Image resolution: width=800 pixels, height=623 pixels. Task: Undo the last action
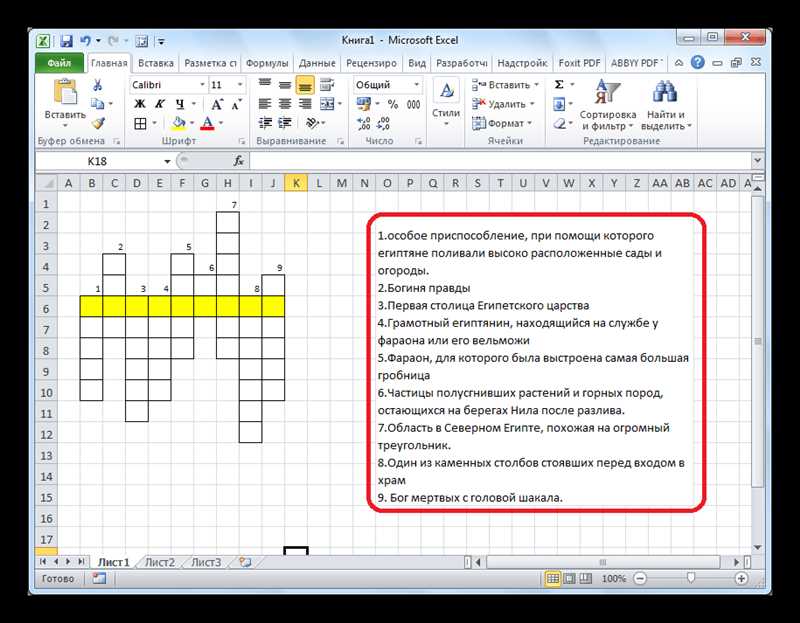[x=86, y=41]
